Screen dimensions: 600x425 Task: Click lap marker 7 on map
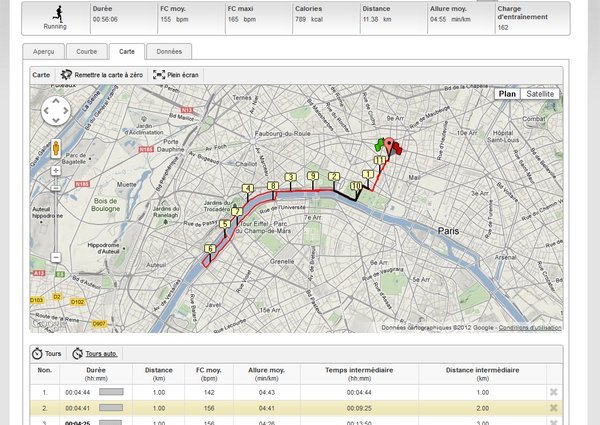coord(237,212)
